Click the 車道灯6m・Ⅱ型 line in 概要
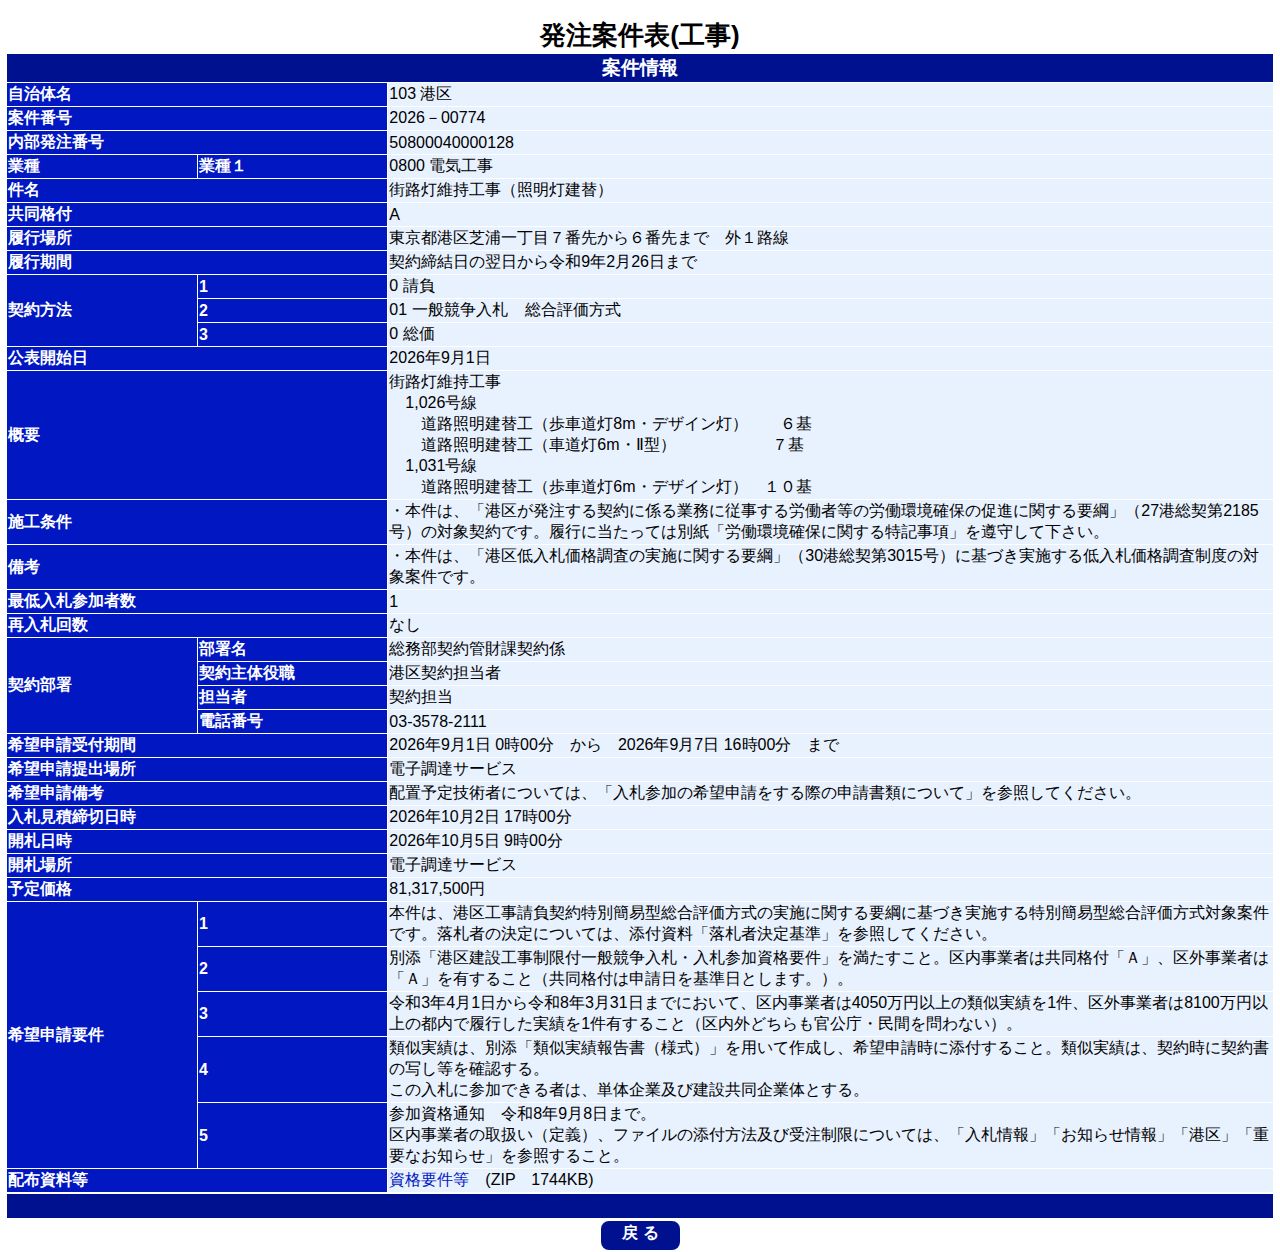 (612, 445)
